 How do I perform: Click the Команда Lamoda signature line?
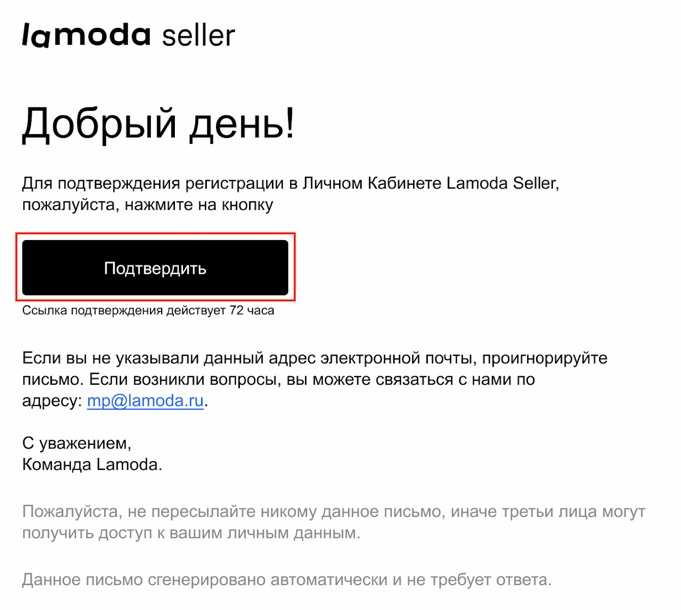pos(91,464)
